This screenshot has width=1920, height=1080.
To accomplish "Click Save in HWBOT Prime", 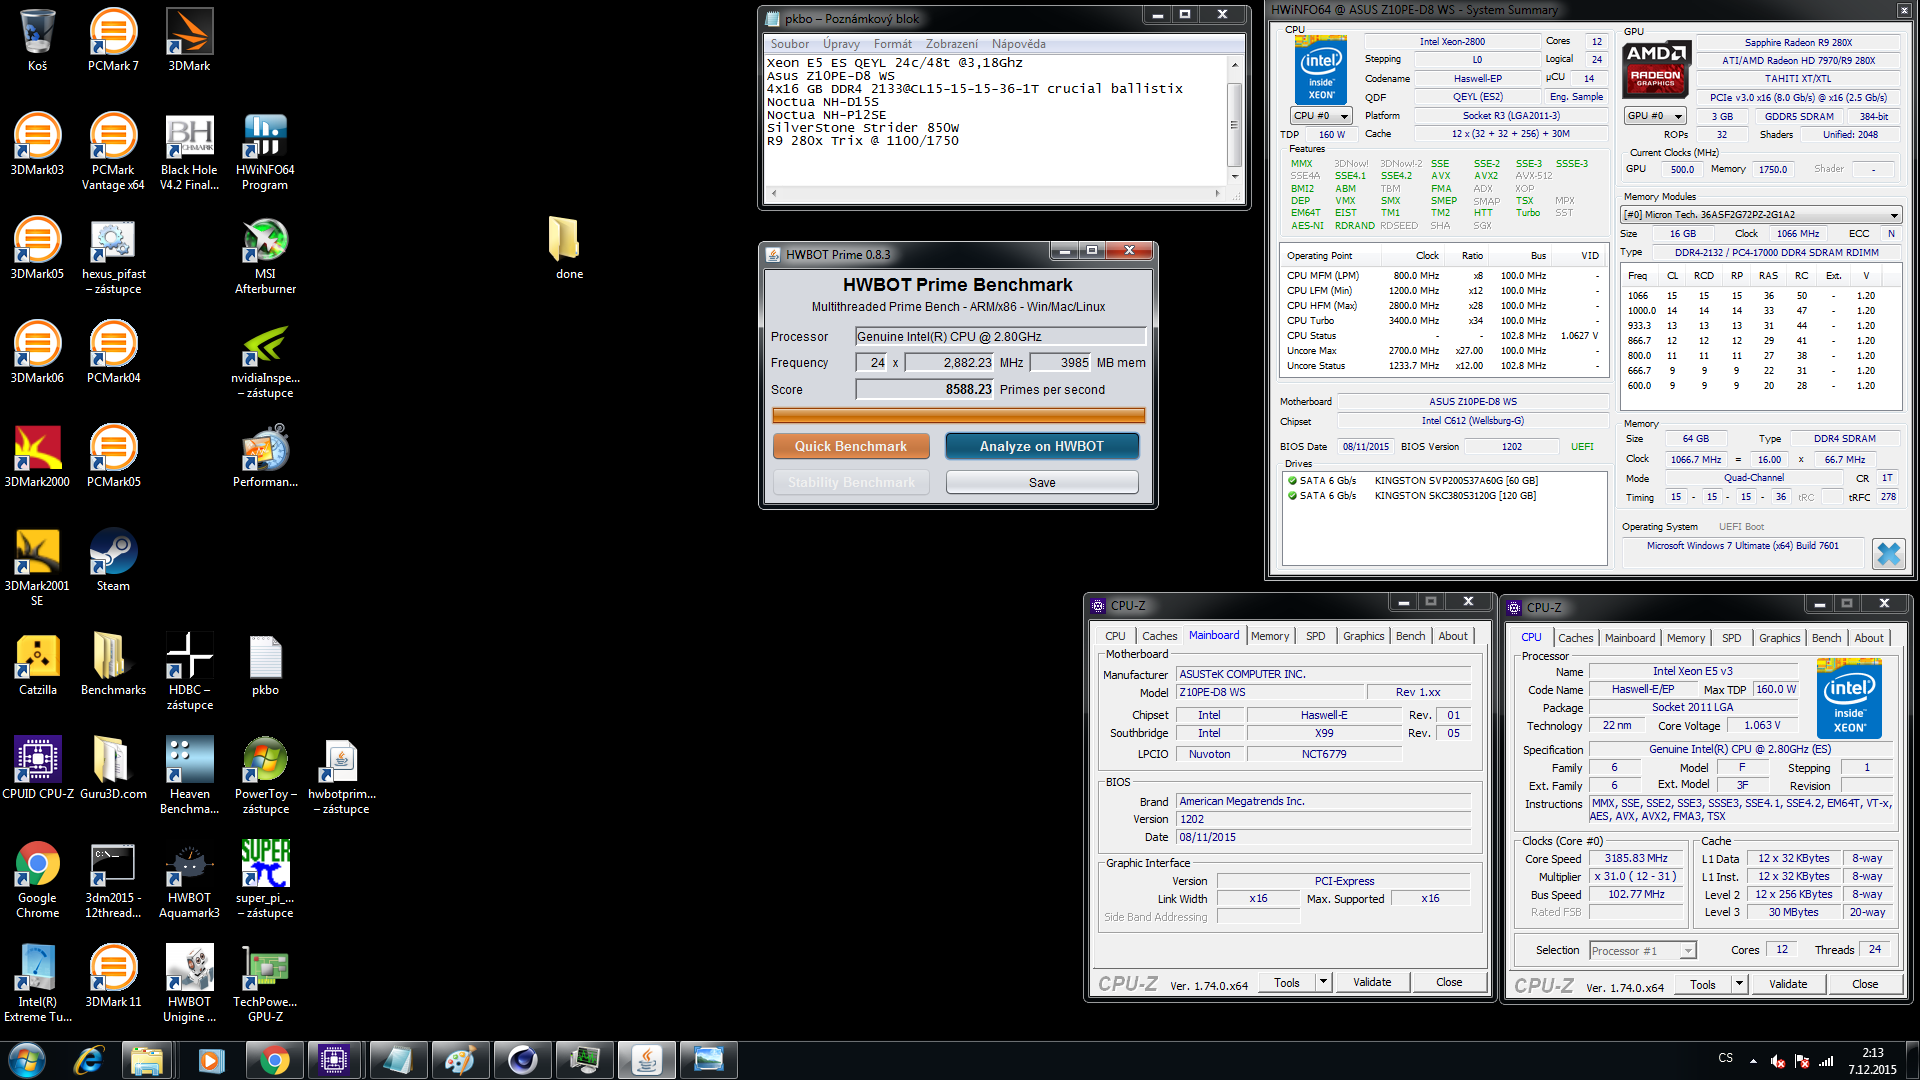I will click(x=1041, y=482).
